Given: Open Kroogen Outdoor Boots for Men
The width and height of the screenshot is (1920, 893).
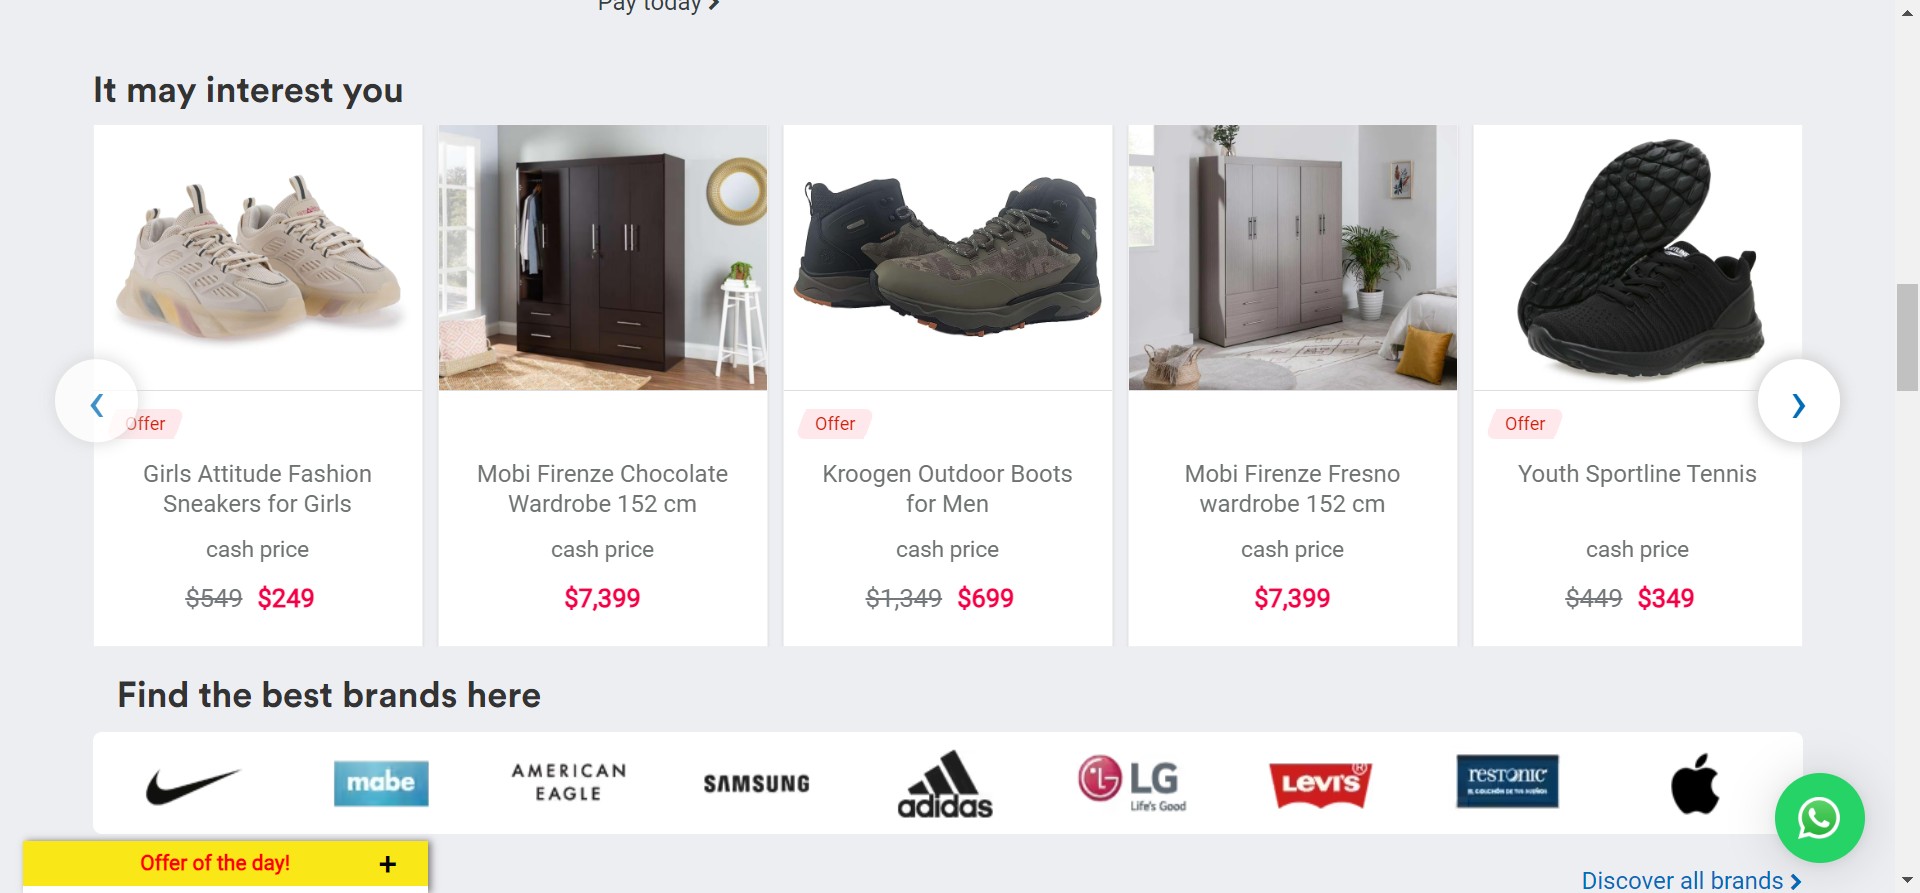Looking at the screenshot, I should coord(947,489).
